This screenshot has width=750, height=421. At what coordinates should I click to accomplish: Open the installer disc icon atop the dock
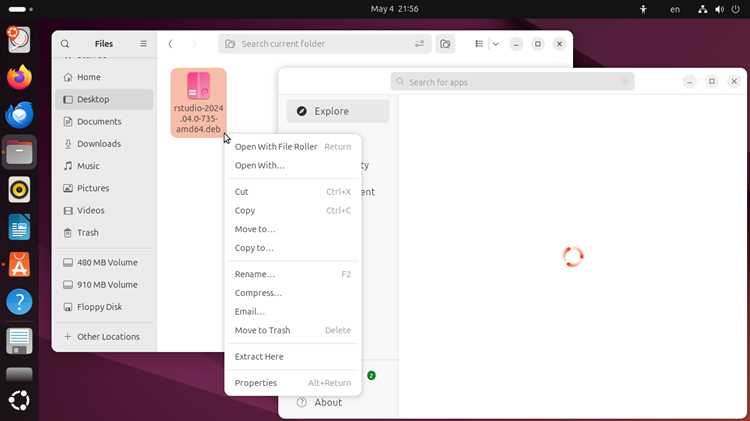click(x=19, y=40)
